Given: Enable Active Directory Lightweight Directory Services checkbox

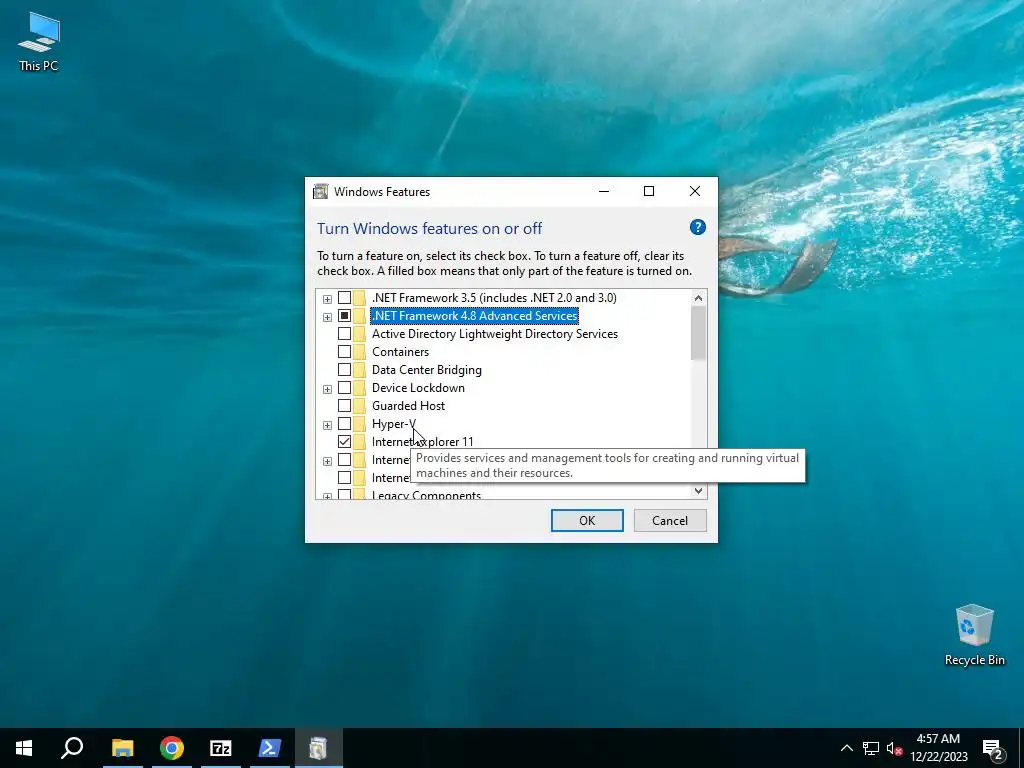Looking at the screenshot, I should pos(344,334).
